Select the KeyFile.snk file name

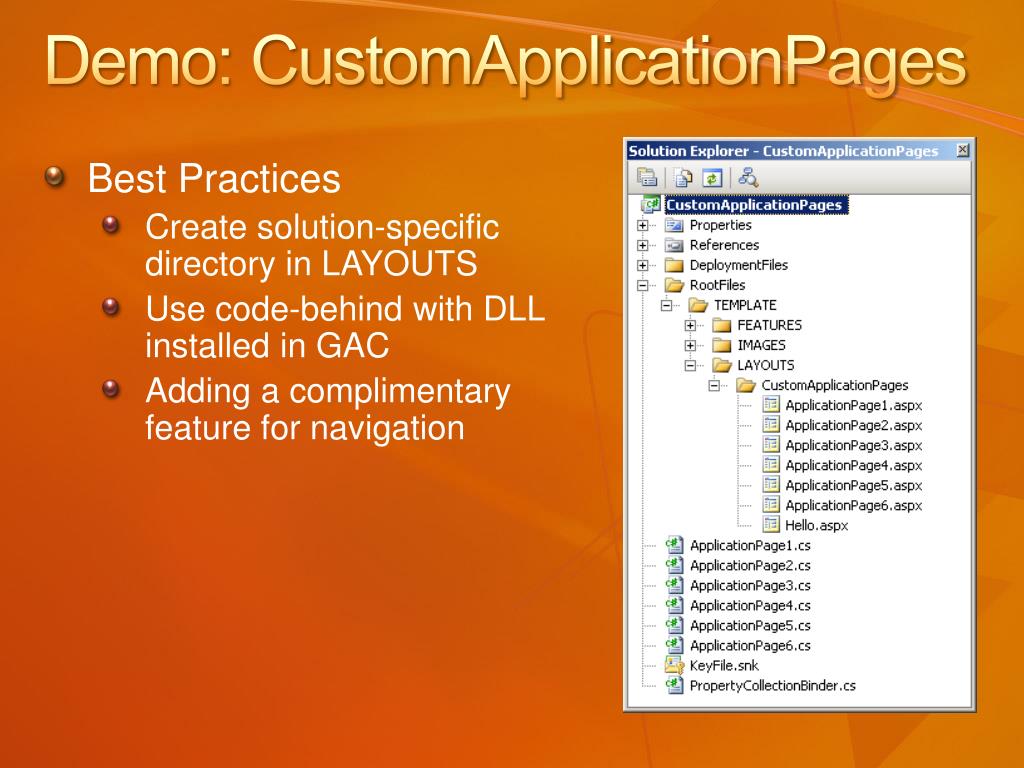[x=724, y=665]
